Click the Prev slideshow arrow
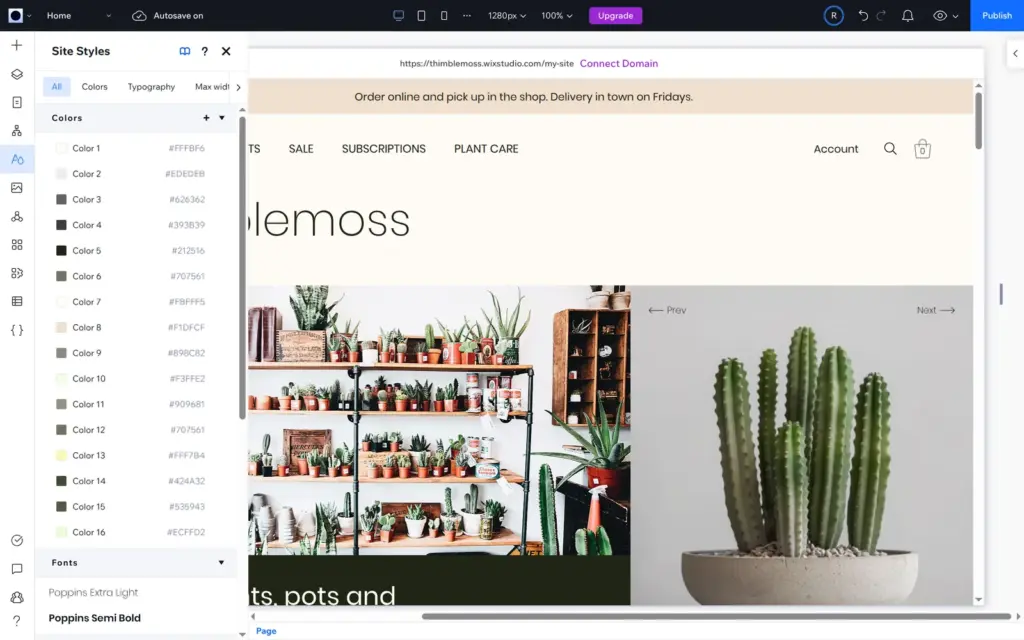 [667, 310]
